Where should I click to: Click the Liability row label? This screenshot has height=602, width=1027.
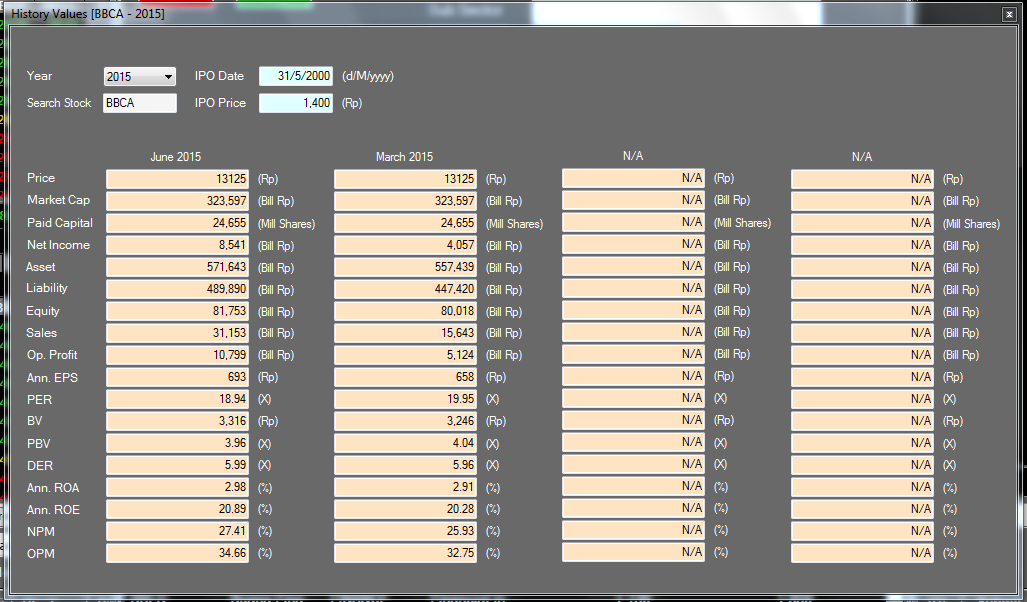pyautogui.click(x=47, y=288)
